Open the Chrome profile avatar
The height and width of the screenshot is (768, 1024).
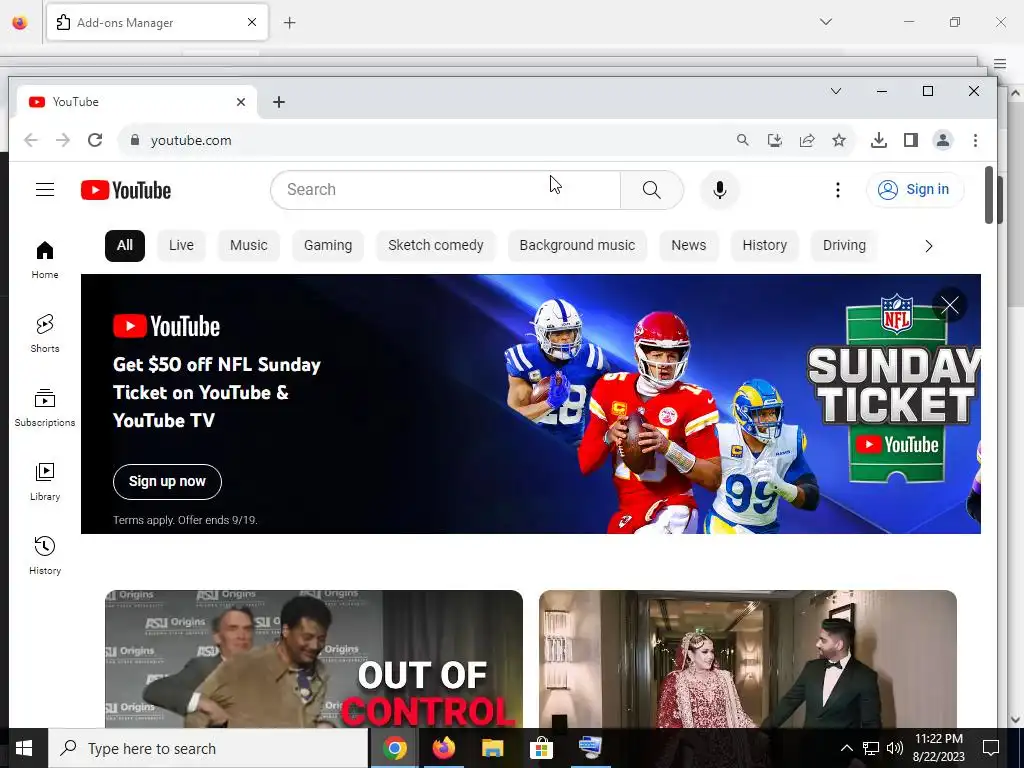(x=943, y=140)
